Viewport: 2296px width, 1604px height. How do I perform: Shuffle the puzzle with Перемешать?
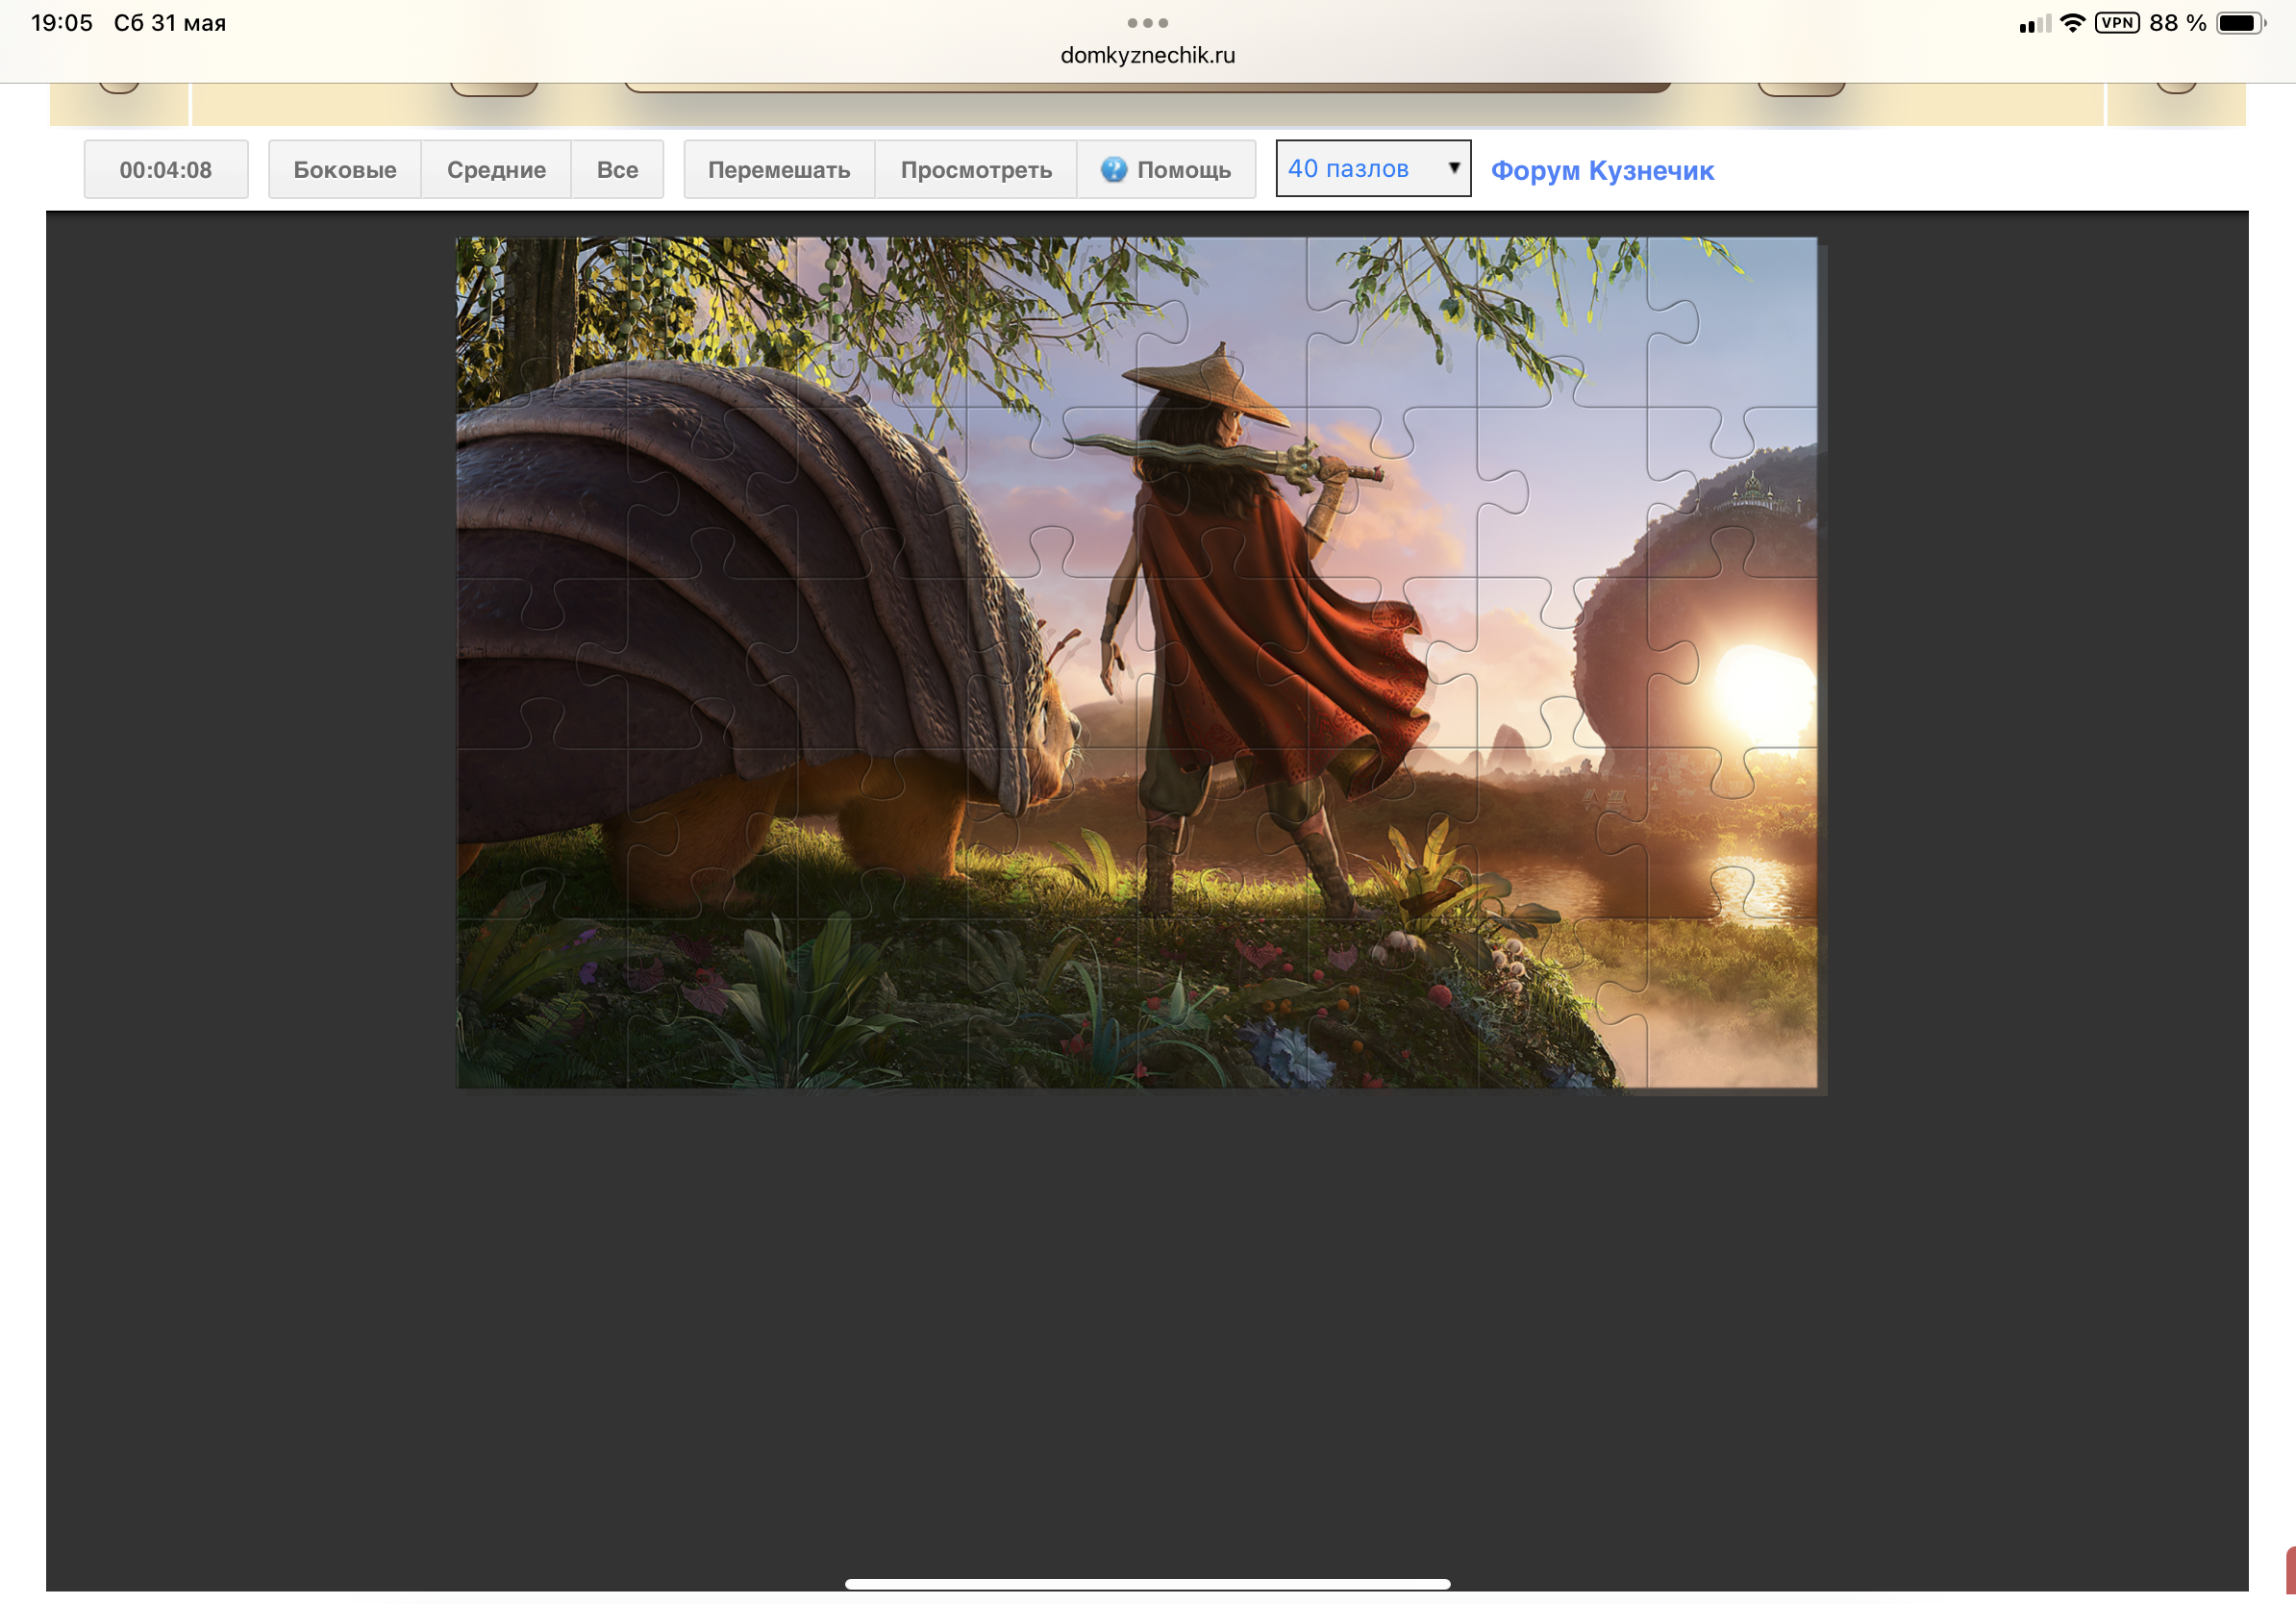(x=779, y=170)
